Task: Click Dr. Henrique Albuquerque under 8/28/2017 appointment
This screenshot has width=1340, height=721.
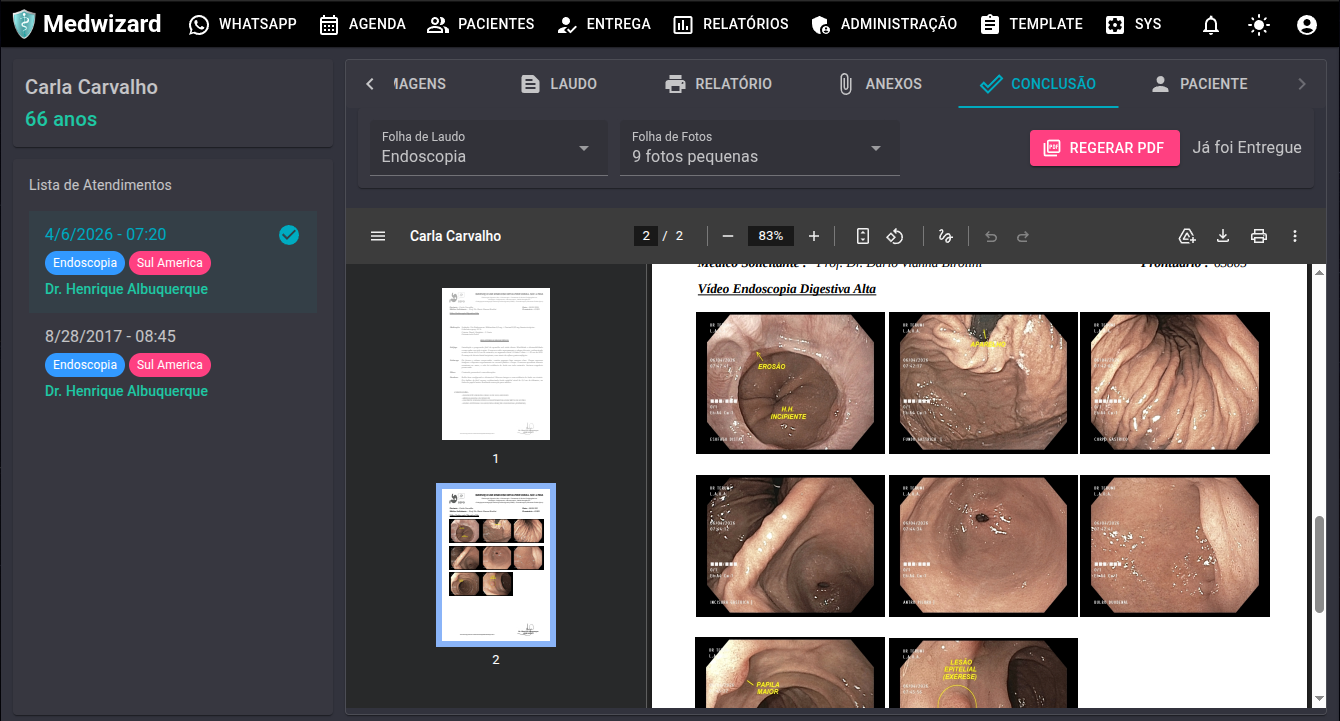Action: tap(126, 391)
